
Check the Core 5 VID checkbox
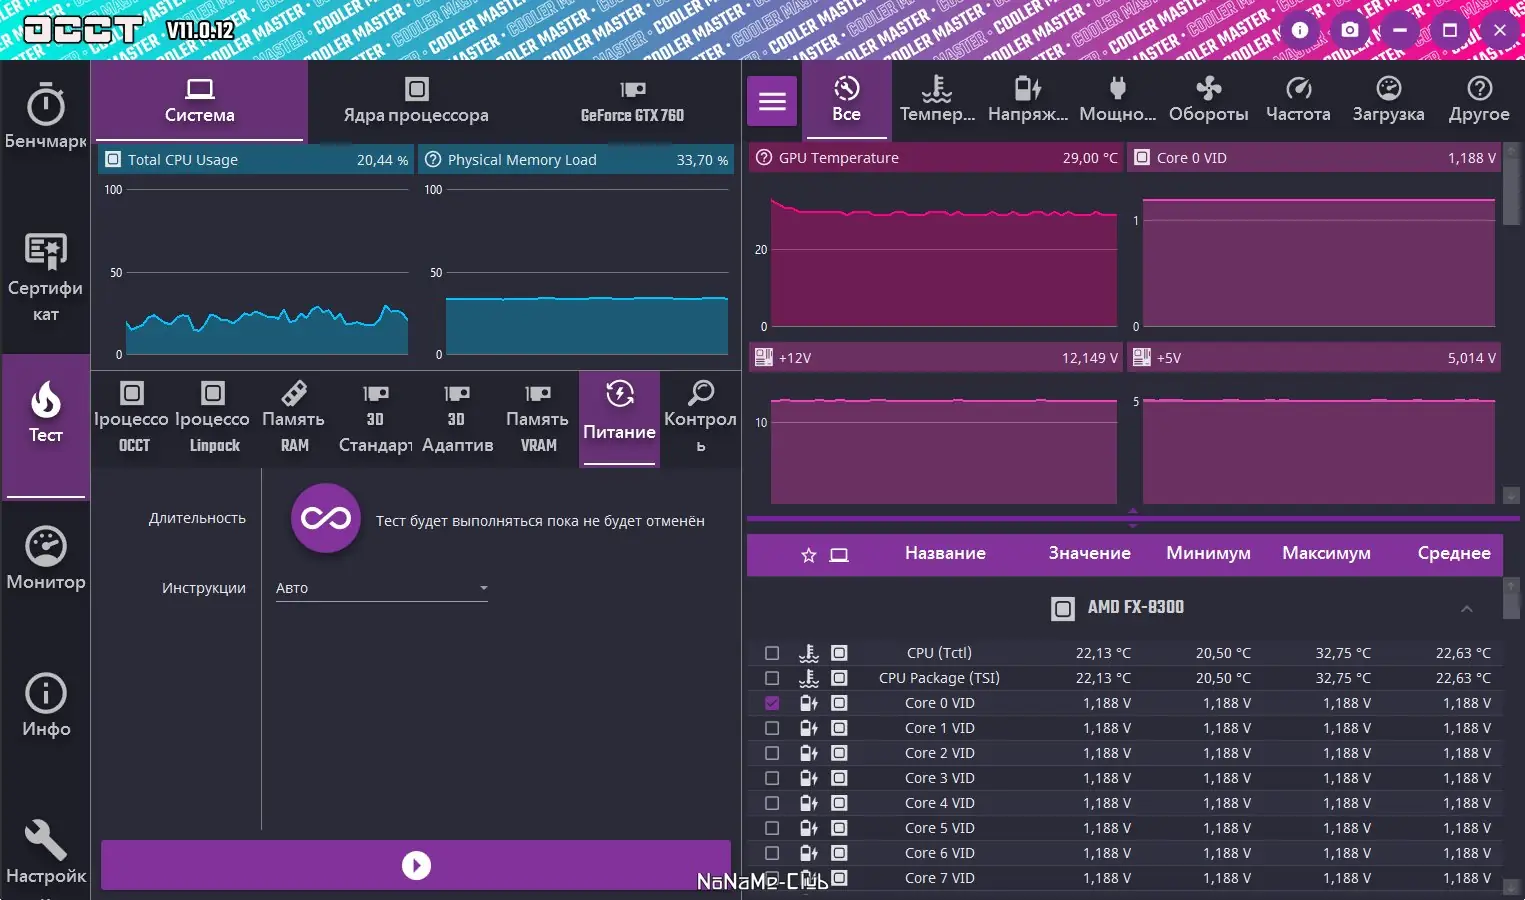(772, 828)
